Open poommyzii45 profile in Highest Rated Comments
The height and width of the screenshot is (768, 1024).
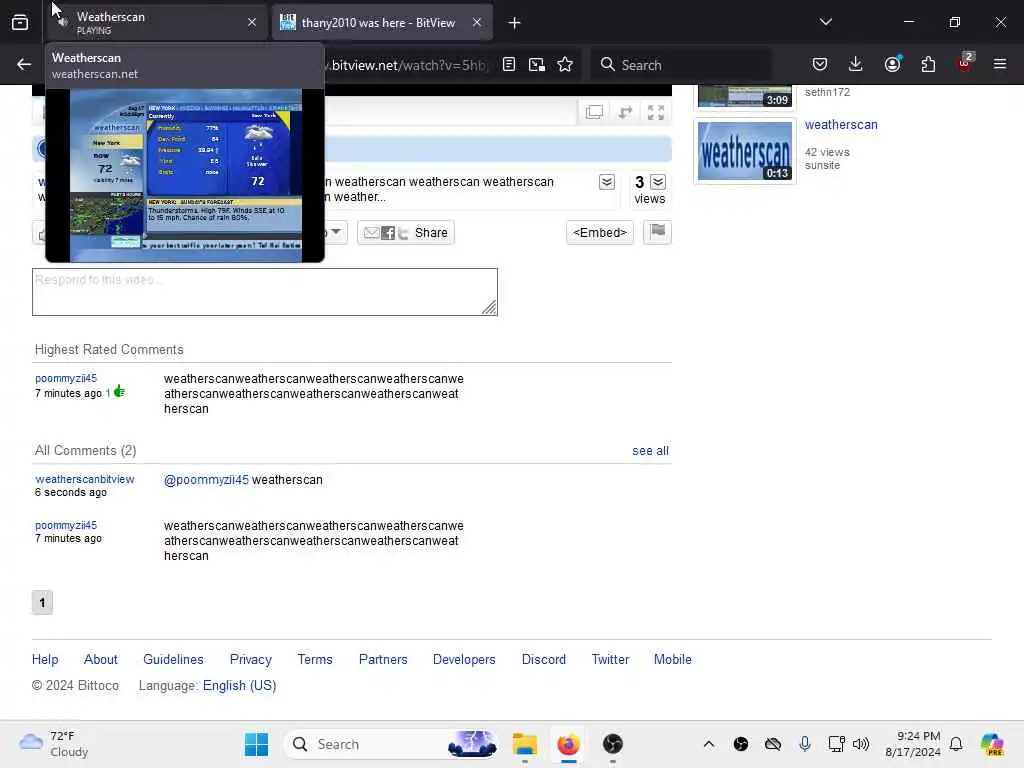66,378
